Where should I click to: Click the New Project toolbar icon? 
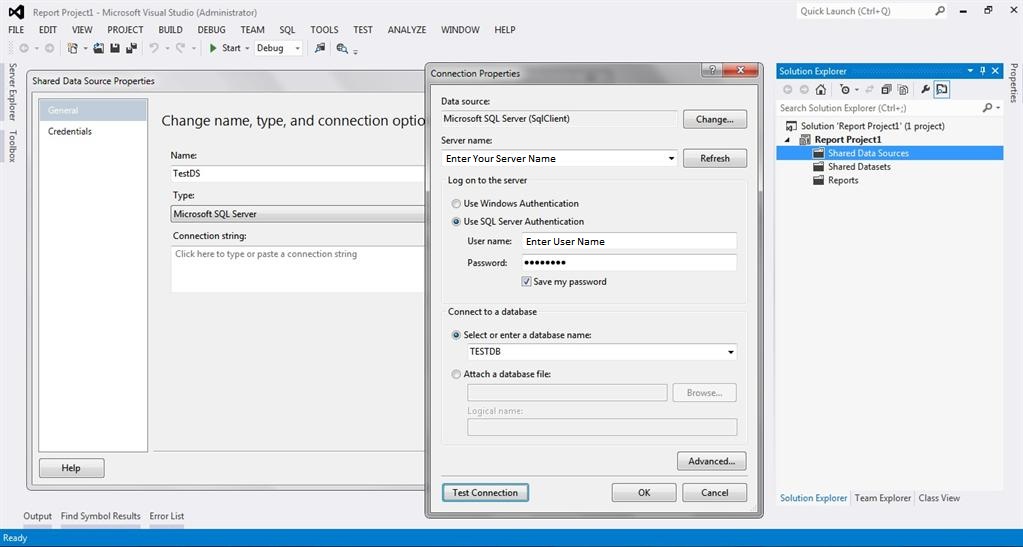click(x=72, y=48)
